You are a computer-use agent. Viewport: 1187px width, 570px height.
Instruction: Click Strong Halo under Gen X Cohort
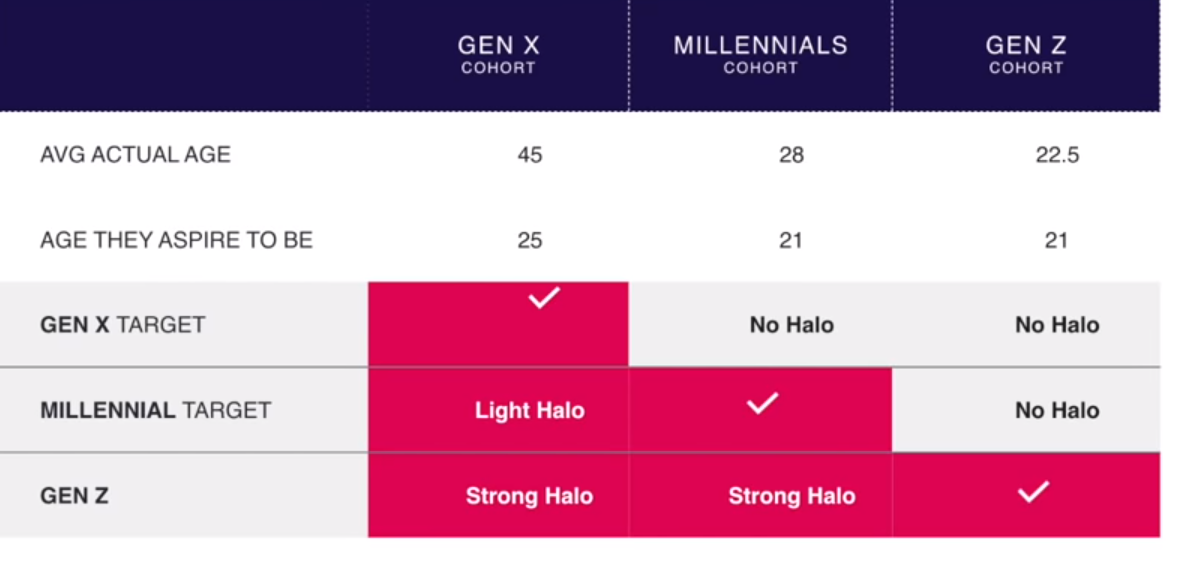pos(529,496)
